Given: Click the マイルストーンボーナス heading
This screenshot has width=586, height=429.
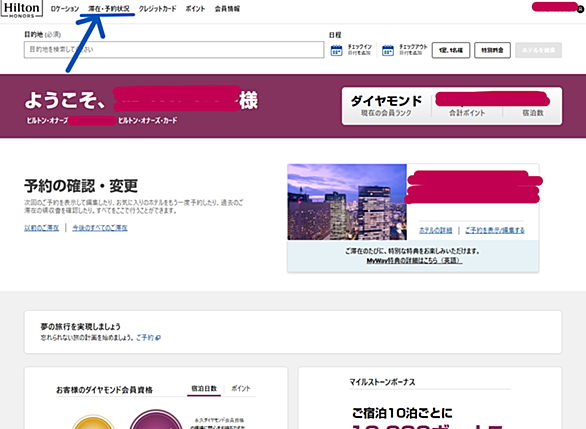Looking at the screenshot, I should [382, 382].
